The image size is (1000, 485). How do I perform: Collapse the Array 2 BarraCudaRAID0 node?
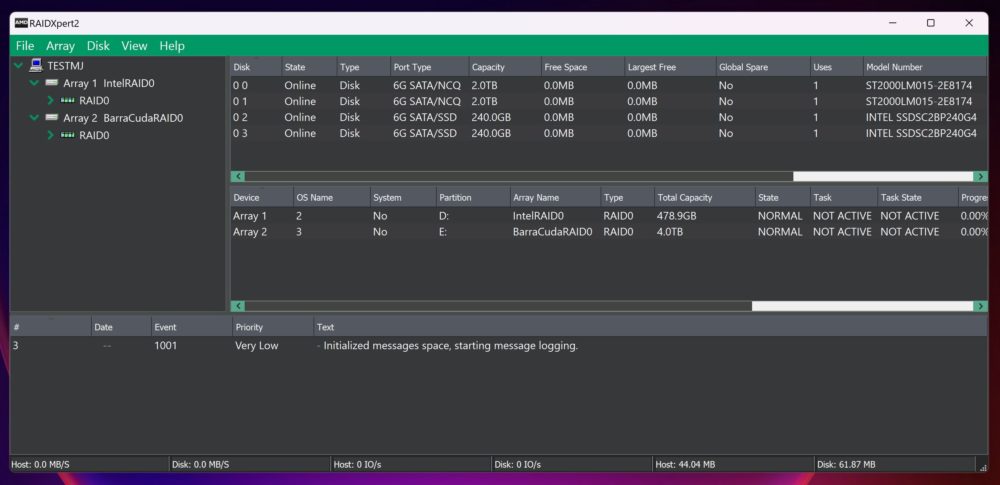[x=34, y=117]
